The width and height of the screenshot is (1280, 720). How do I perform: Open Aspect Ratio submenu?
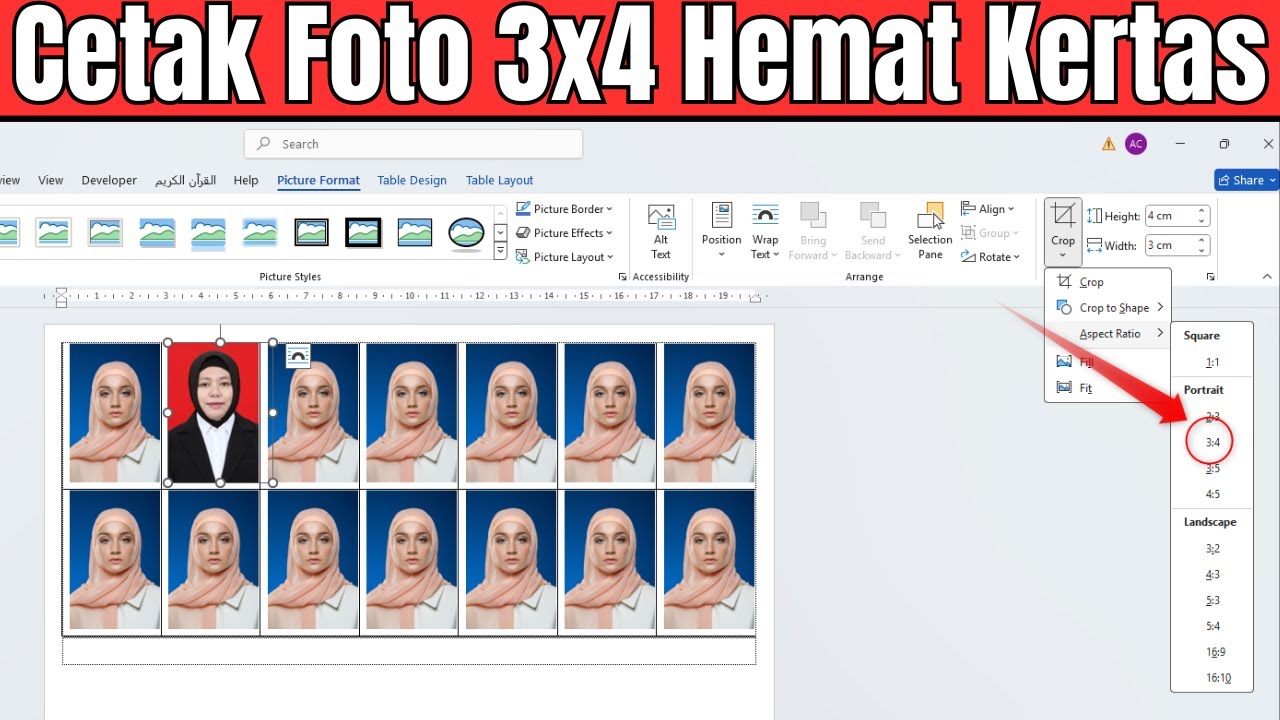pyautogui.click(x=1107, y=334)
